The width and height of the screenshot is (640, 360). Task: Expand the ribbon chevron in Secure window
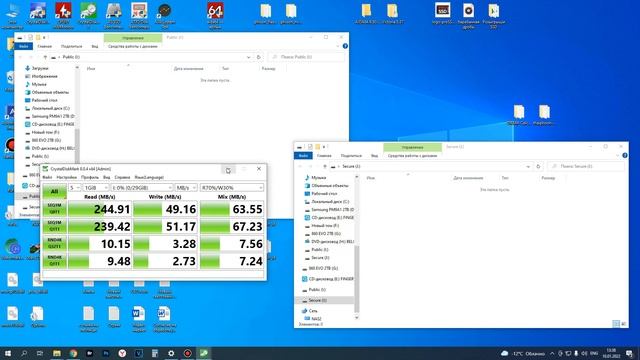pyautogui.click(x=618, y=156)
